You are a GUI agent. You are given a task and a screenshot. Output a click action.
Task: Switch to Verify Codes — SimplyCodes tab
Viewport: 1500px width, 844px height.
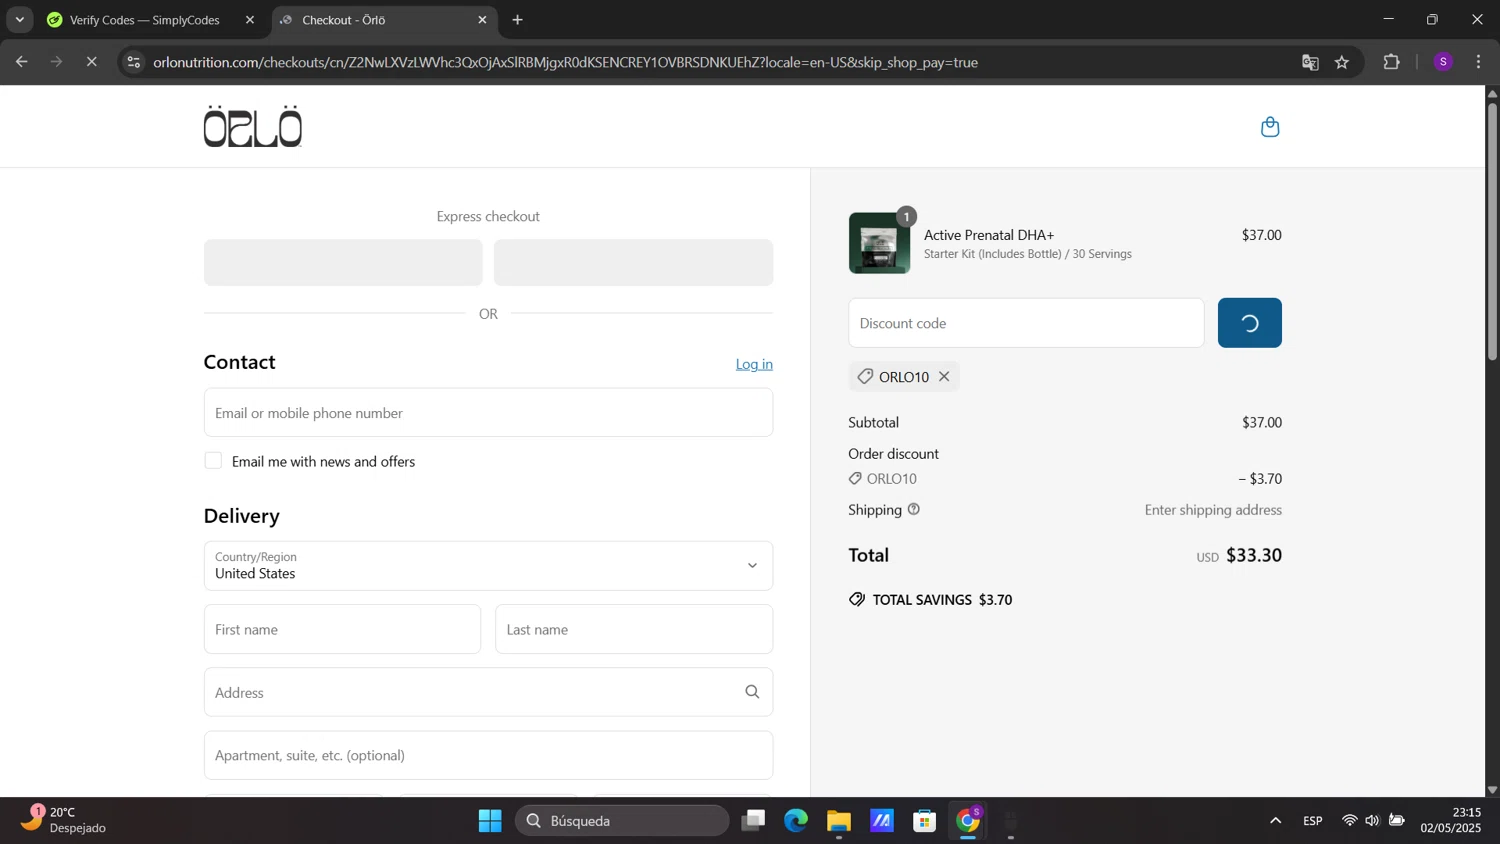[x=145, y=20]
